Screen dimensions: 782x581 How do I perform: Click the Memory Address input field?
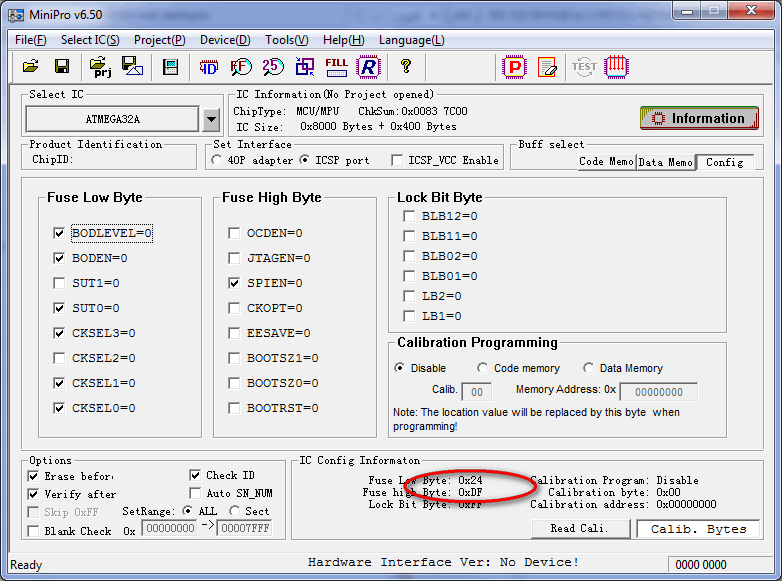point(658,392)
